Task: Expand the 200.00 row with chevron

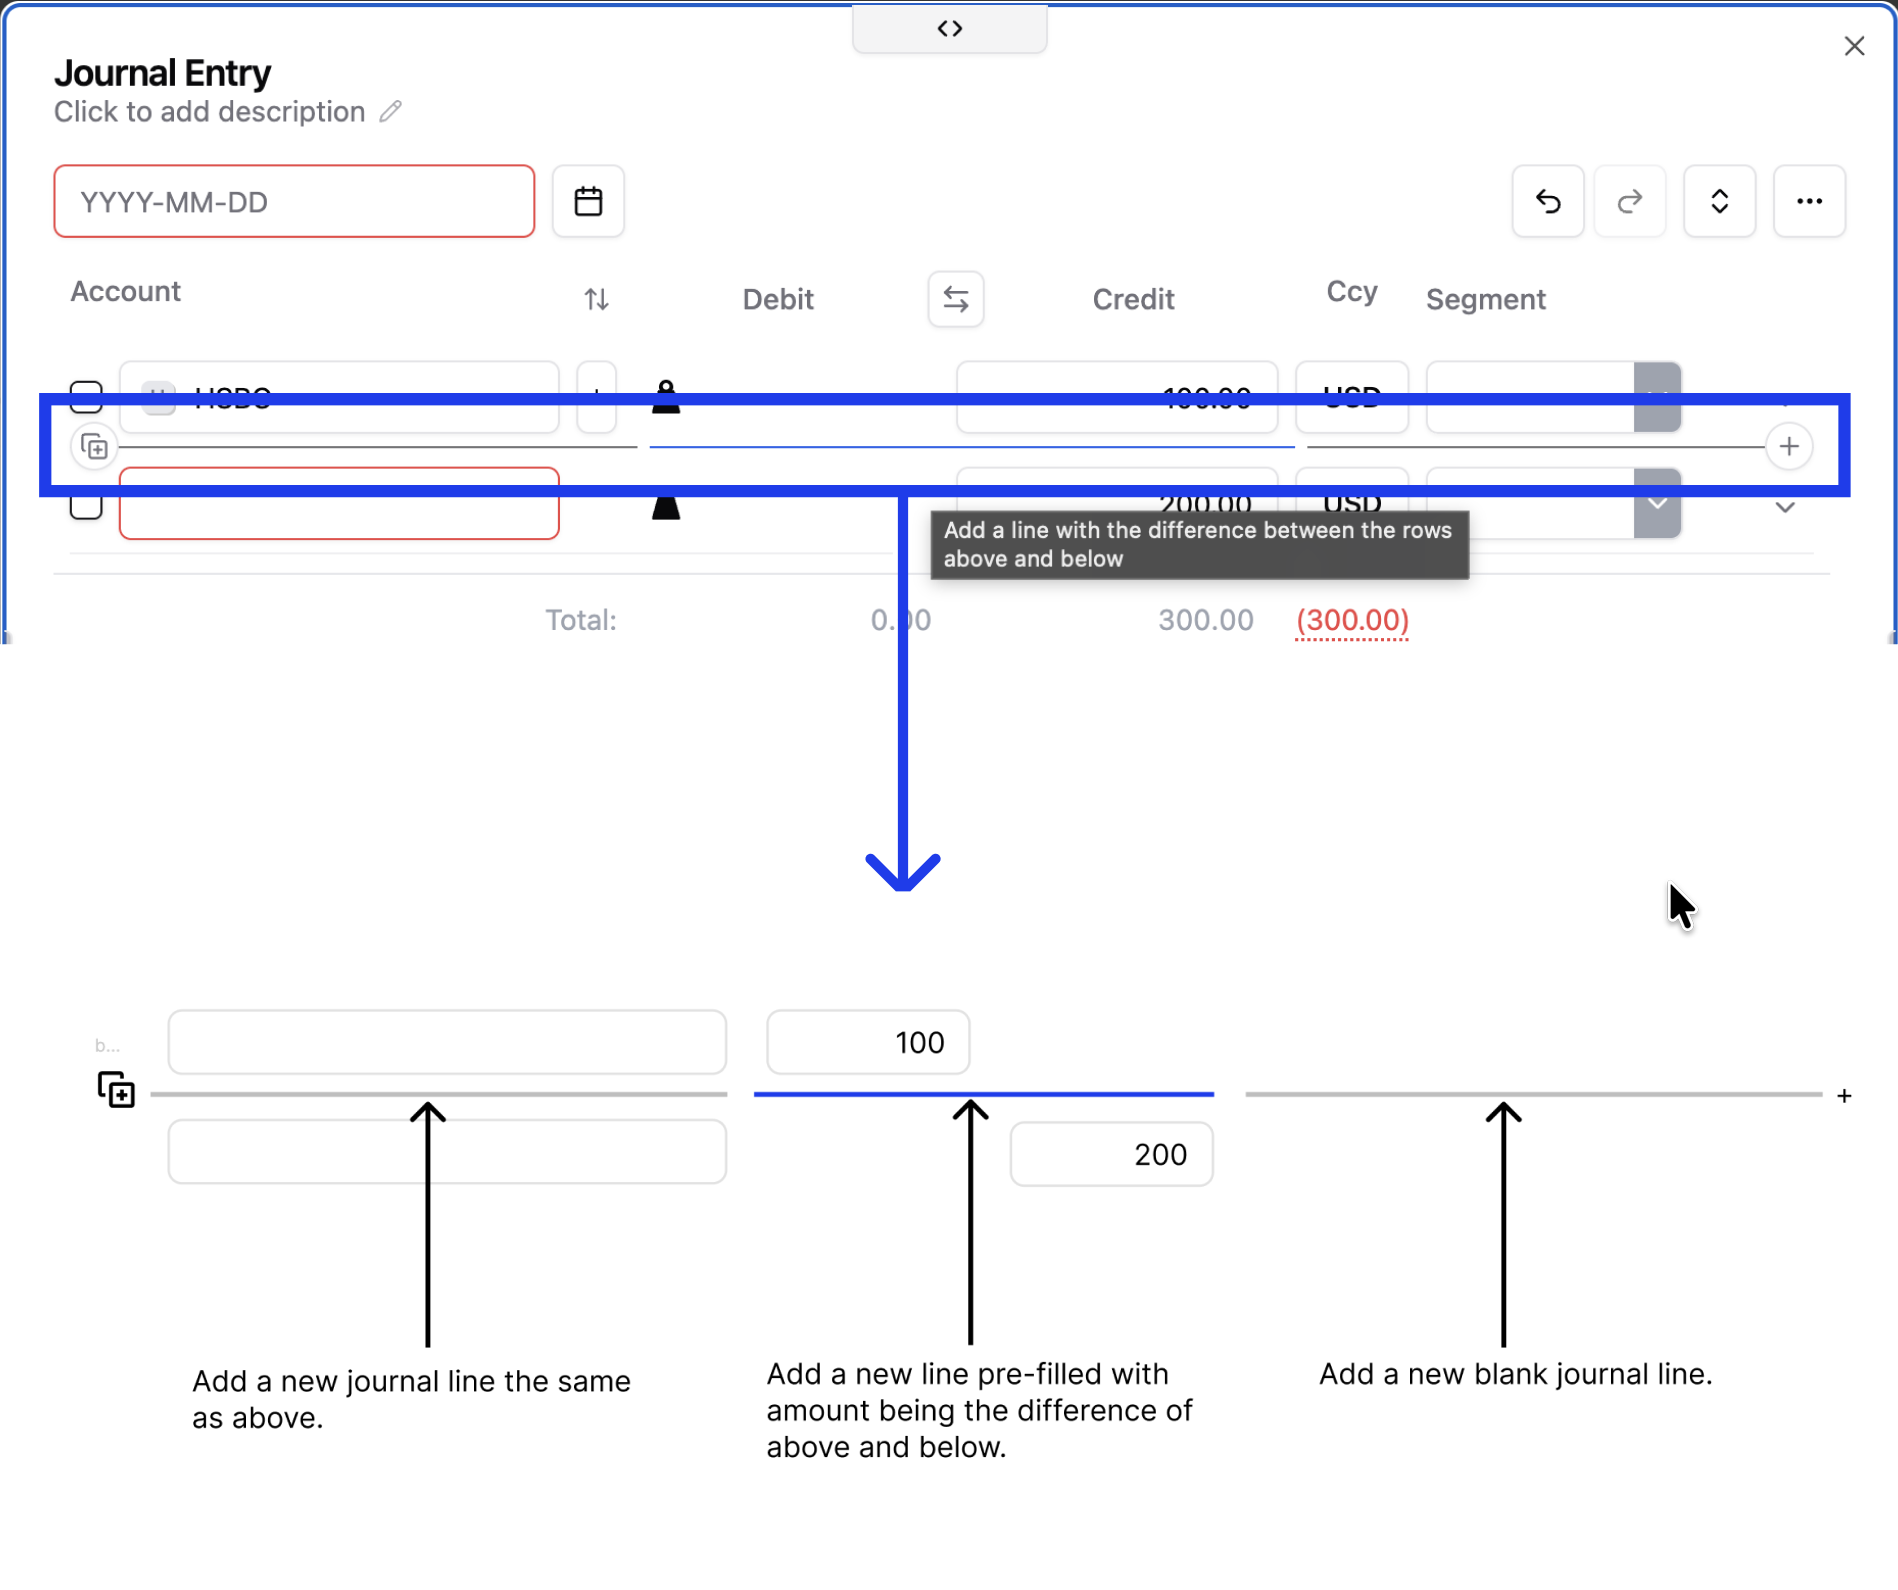Action: click(1785, 507)
